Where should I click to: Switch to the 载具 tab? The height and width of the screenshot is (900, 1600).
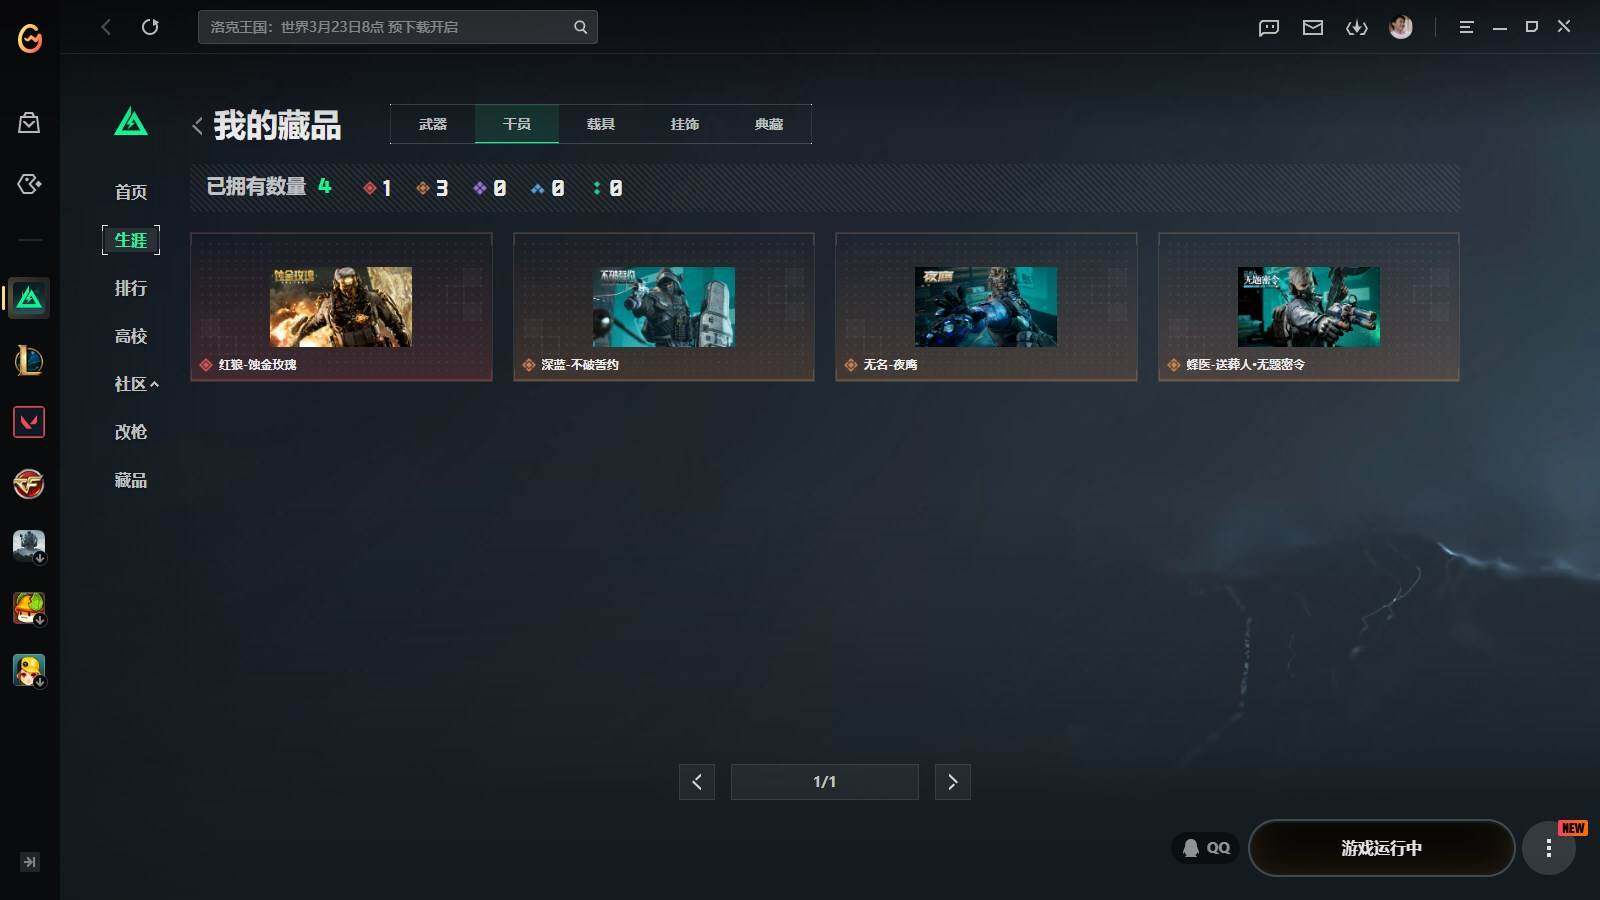(601, 124)
